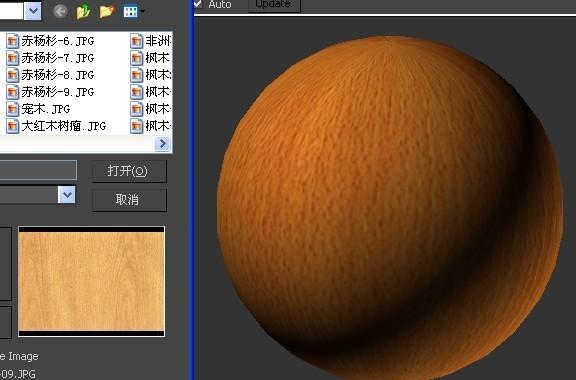The image size is (576, 380).
Task: Click the rendered sphere material preview
Action: click(x=390, y=208)
